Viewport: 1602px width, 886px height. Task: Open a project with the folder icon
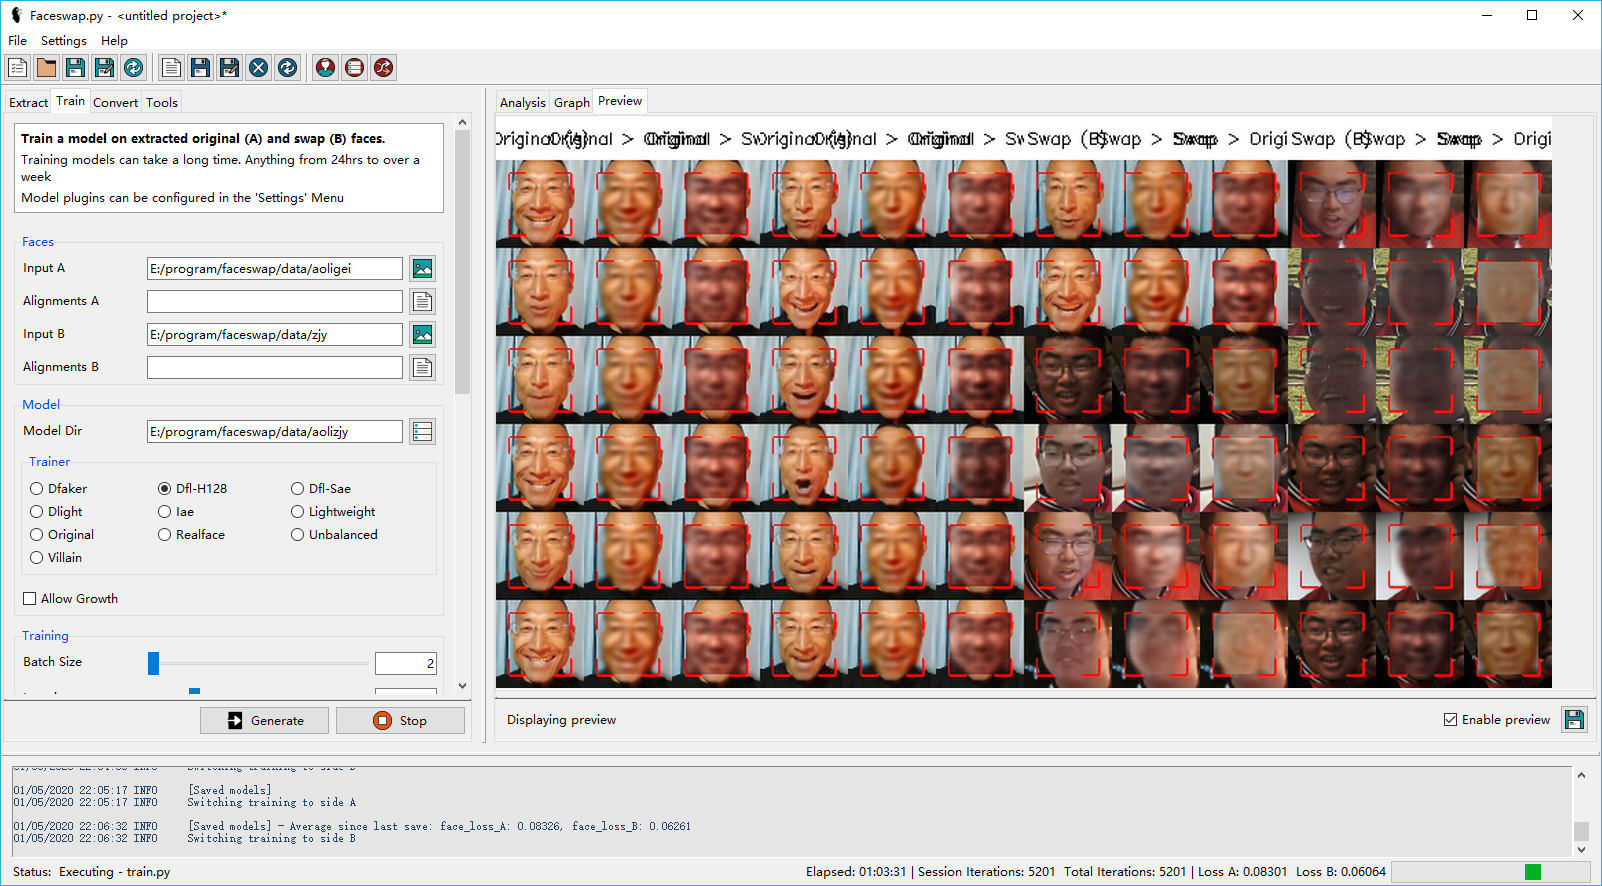point(46,67)
